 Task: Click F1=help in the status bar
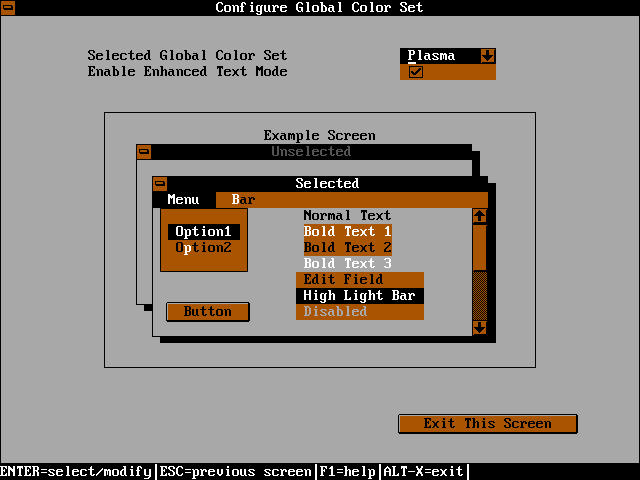[x=347, y=472]
